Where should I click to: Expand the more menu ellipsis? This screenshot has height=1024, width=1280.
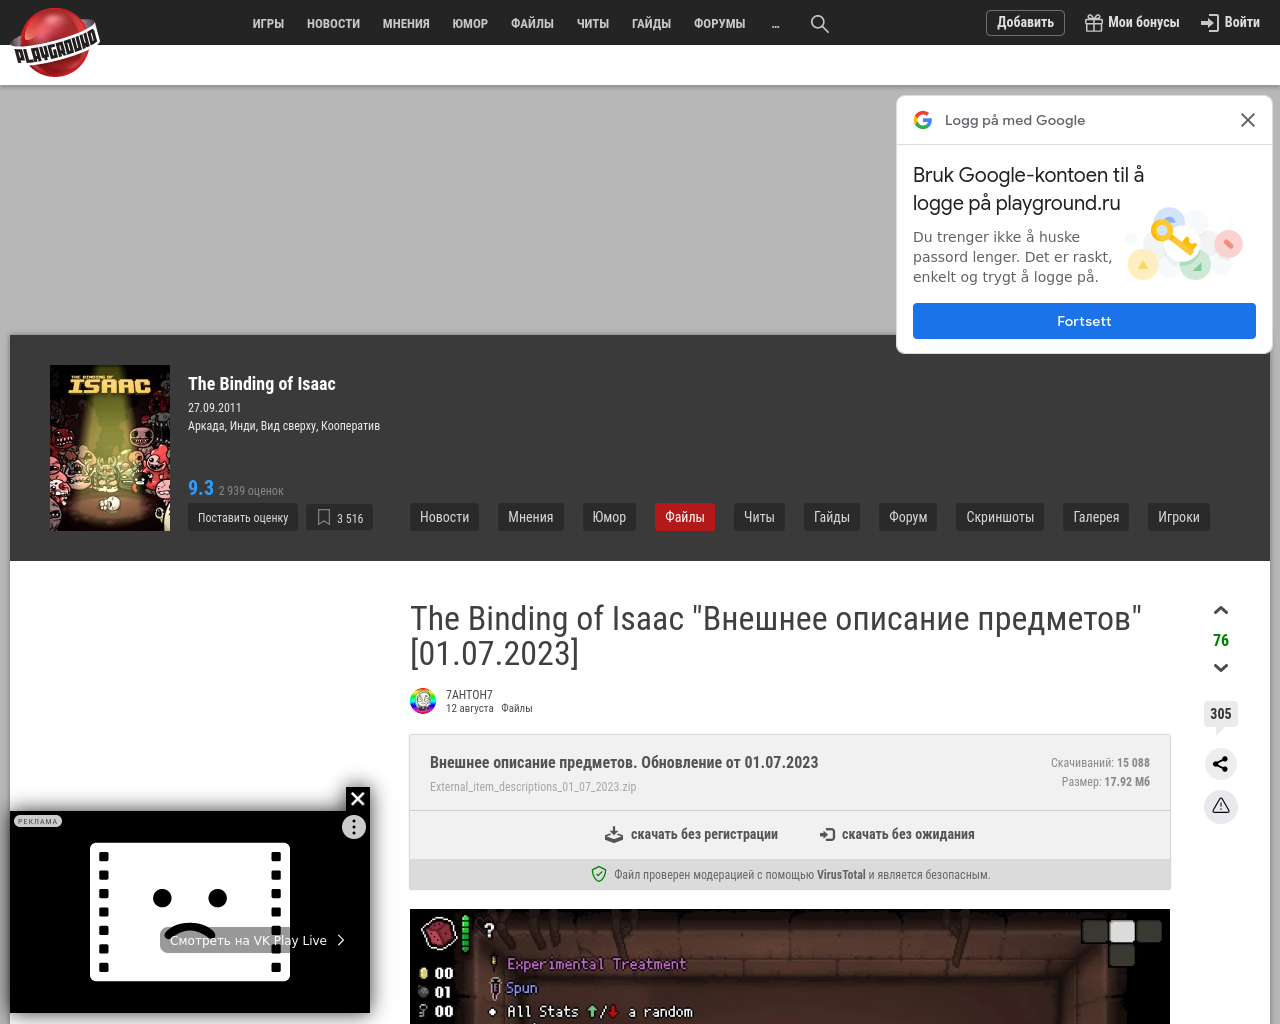775,24
